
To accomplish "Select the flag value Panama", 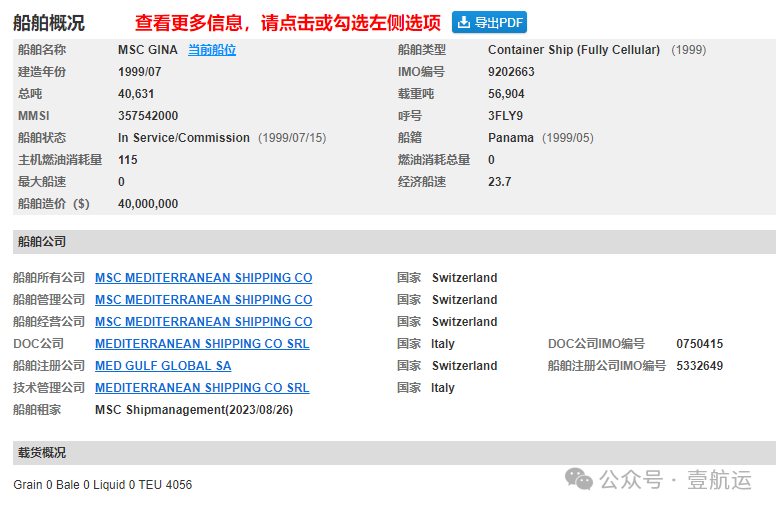I will (511, 138).
